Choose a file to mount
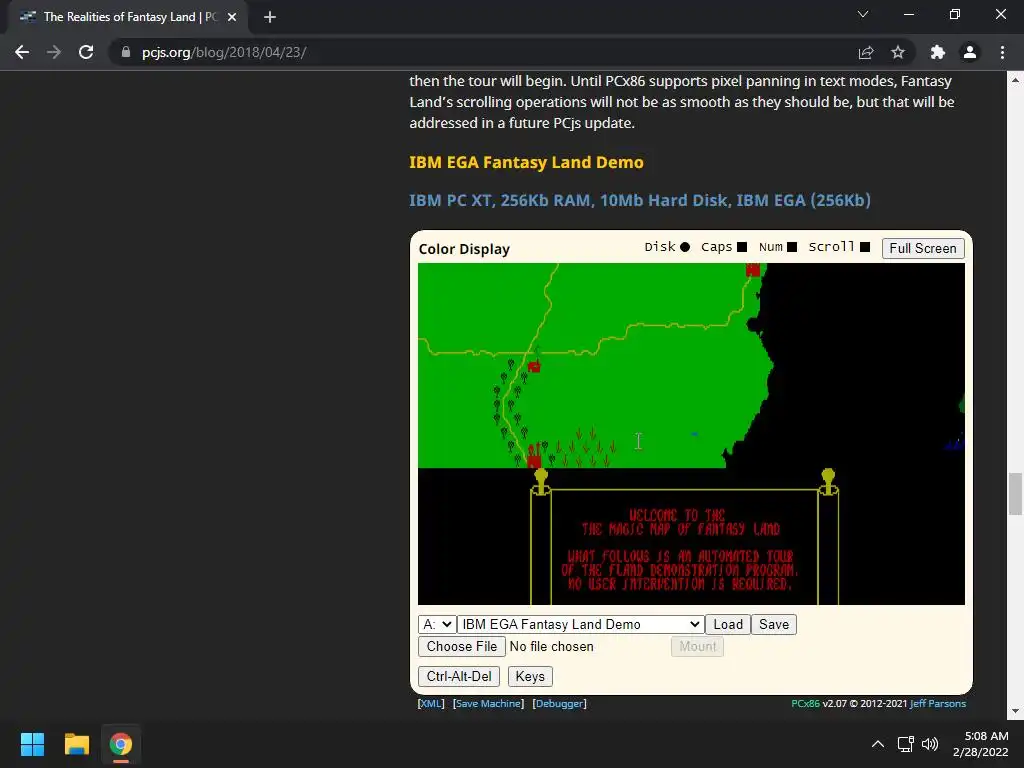This screenshot has width=1024, height=768. point(462,647)
